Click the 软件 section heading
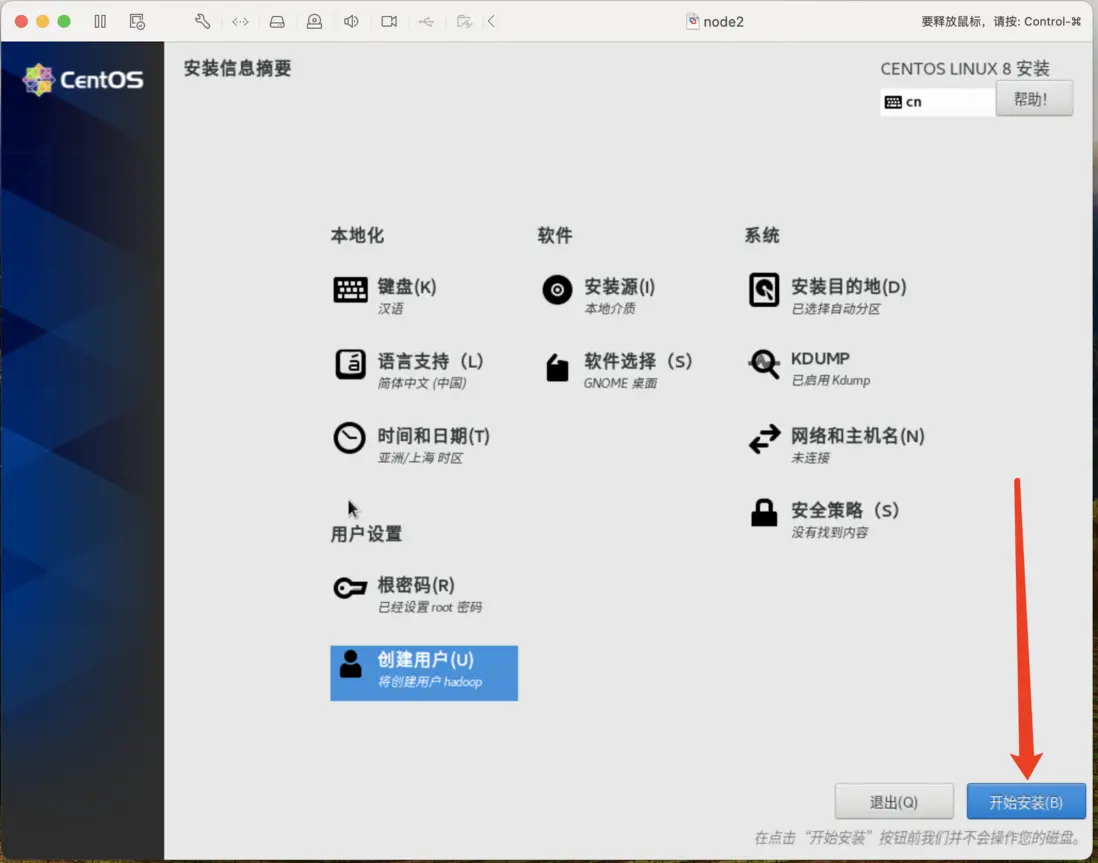Viewport: 1098px width, 863px height. [x=555, y=235]
